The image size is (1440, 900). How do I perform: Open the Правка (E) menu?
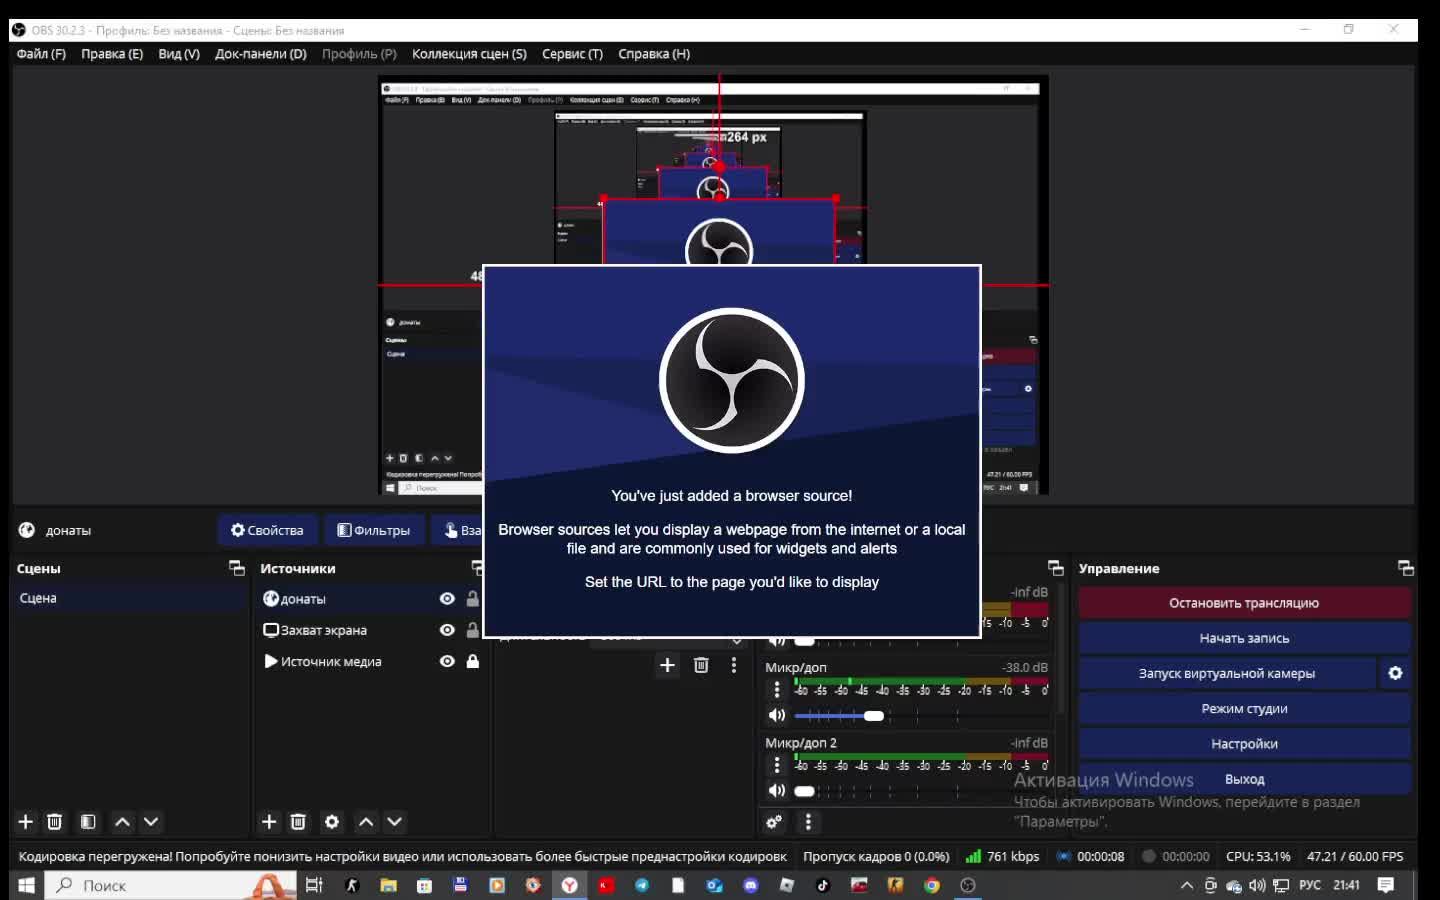pyautogui.click(x=112, y=54)
